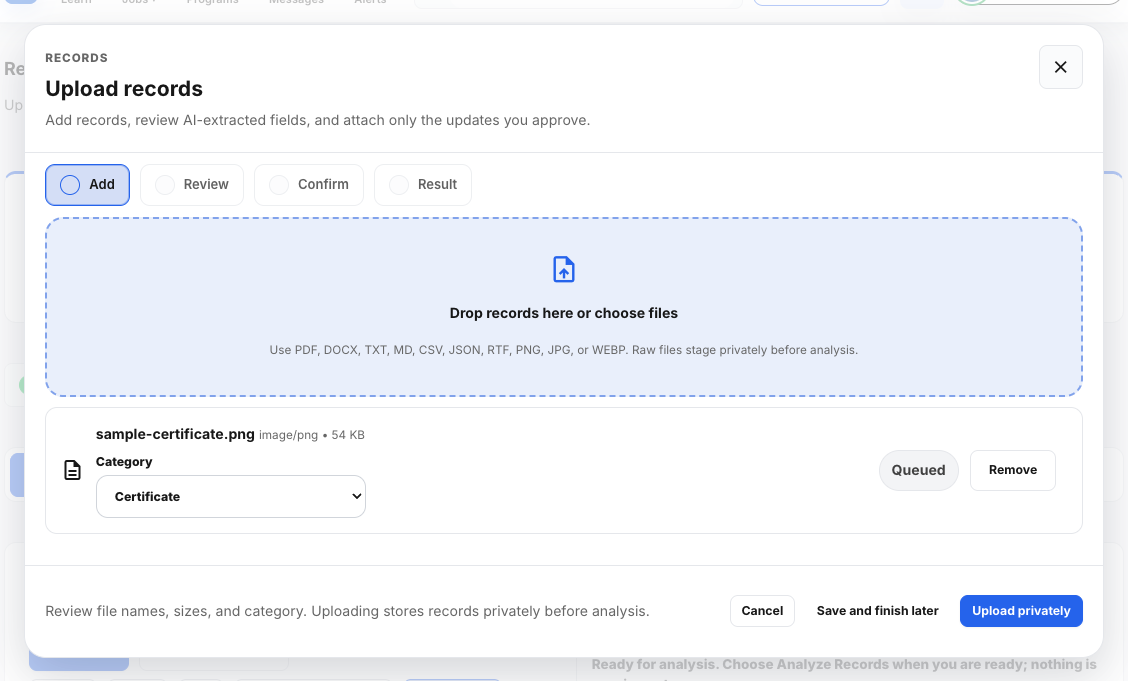1128x681 pixels.
Task: Remove the sample-certificate.png file
Action: click(x=1013, y=470)
